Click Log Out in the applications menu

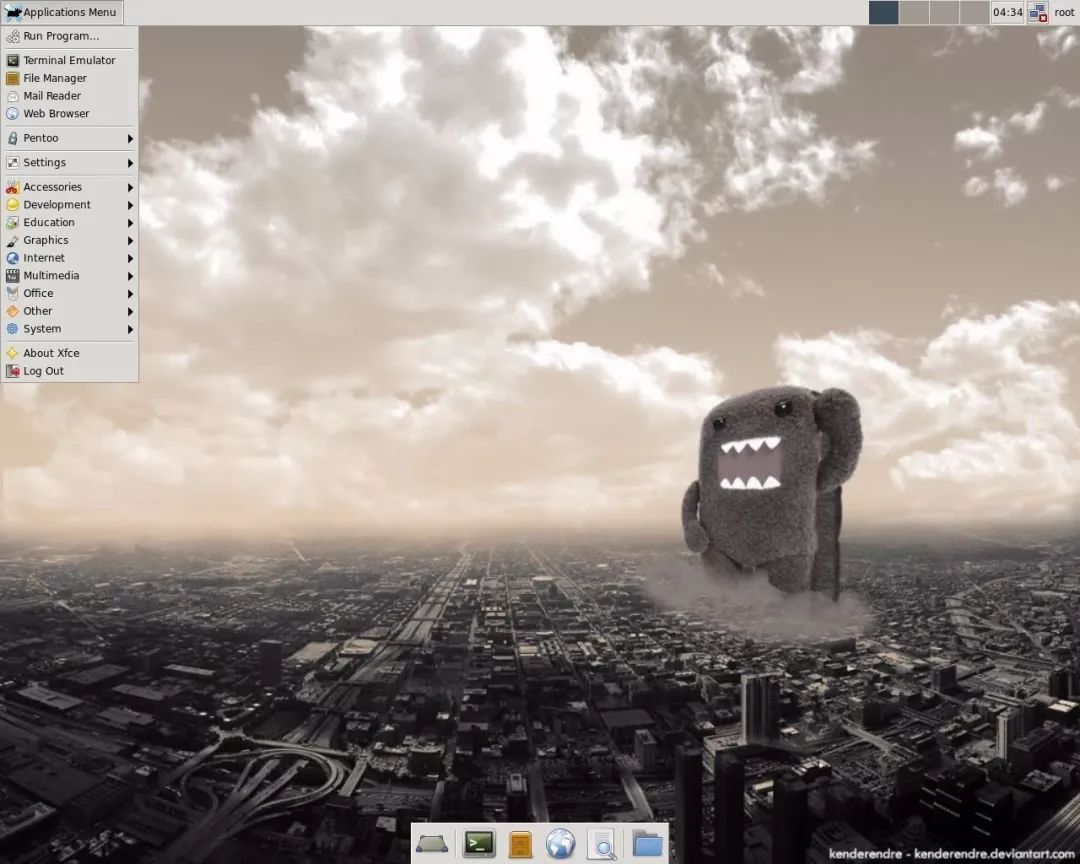coord(43,371)
